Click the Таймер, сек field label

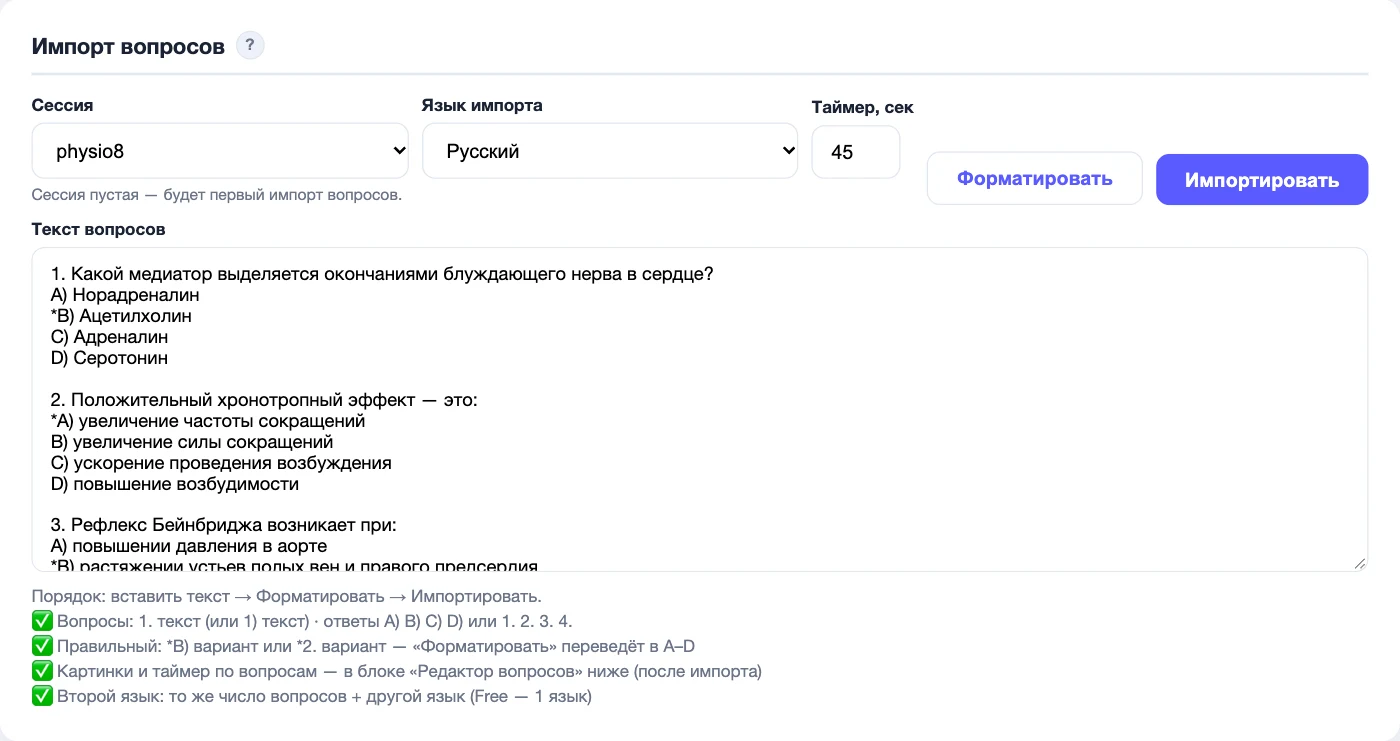(x=863, y=107)
